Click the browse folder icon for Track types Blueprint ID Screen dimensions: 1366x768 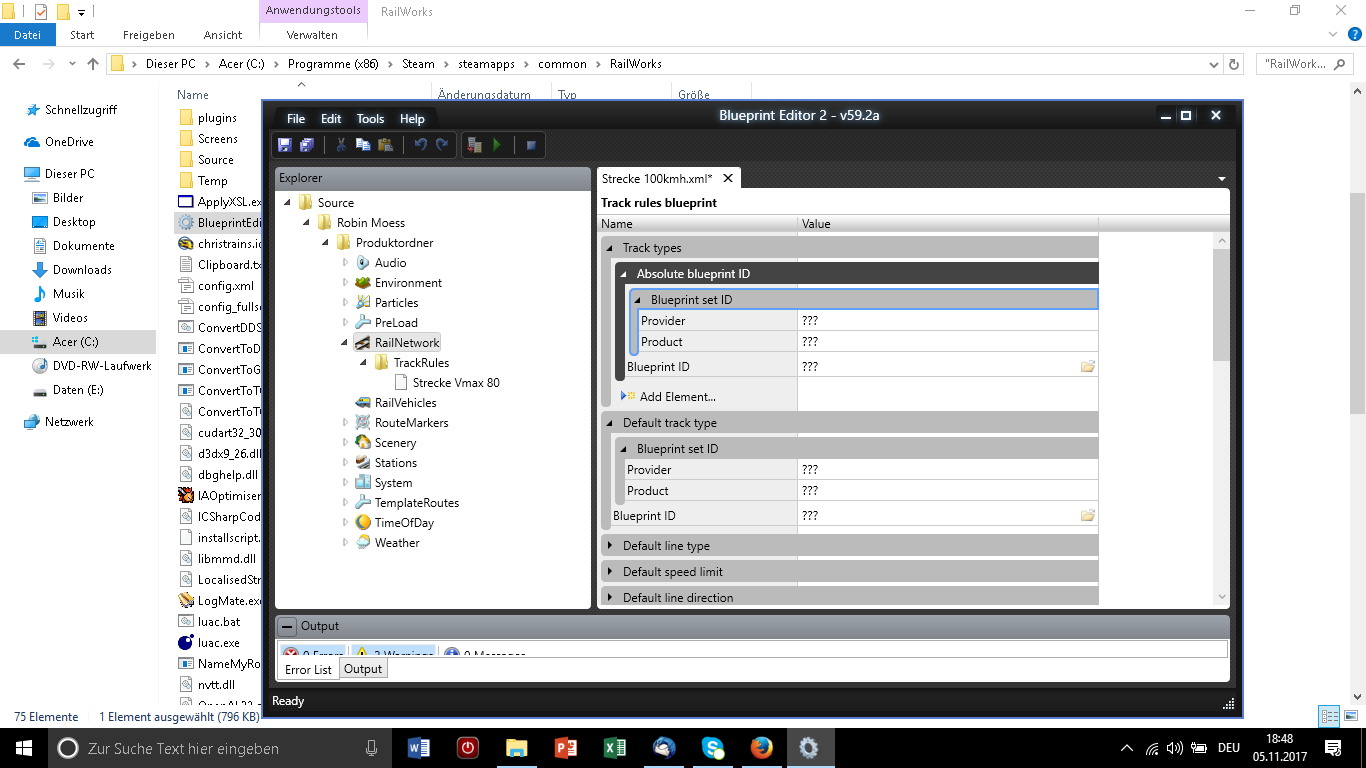click(x=1087, y=367)
